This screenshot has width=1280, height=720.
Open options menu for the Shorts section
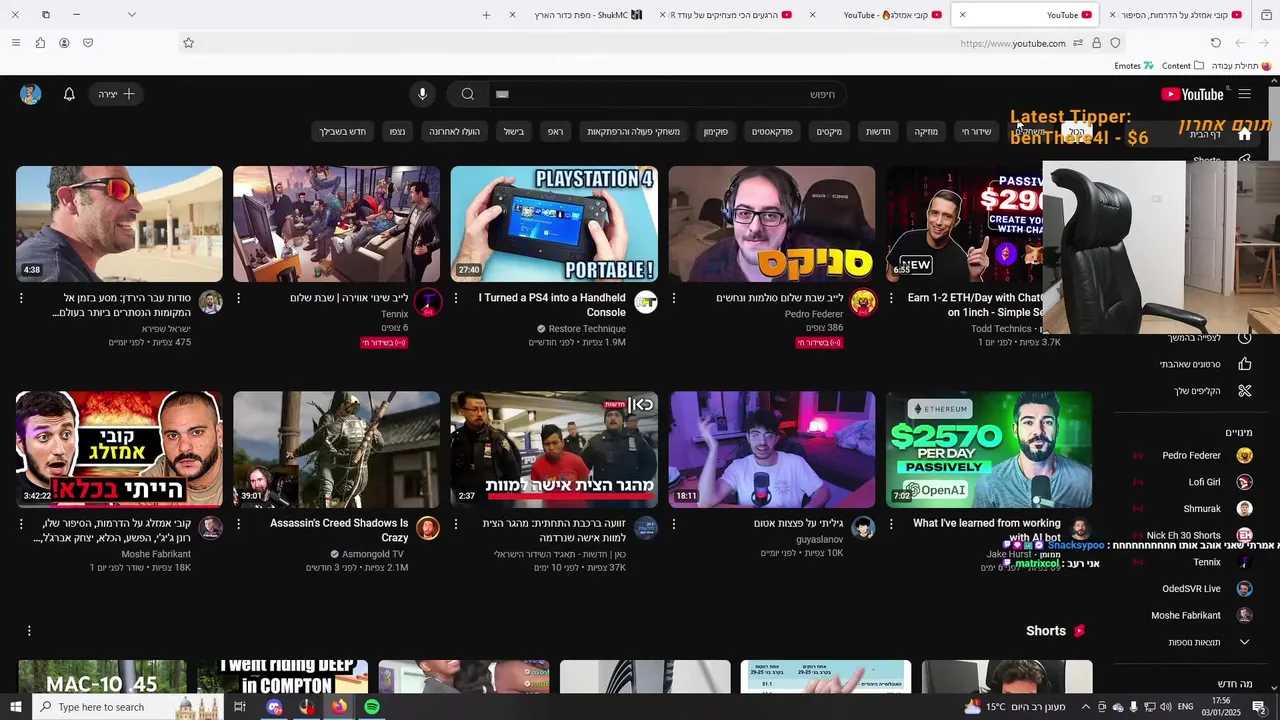tap(29, 631)
